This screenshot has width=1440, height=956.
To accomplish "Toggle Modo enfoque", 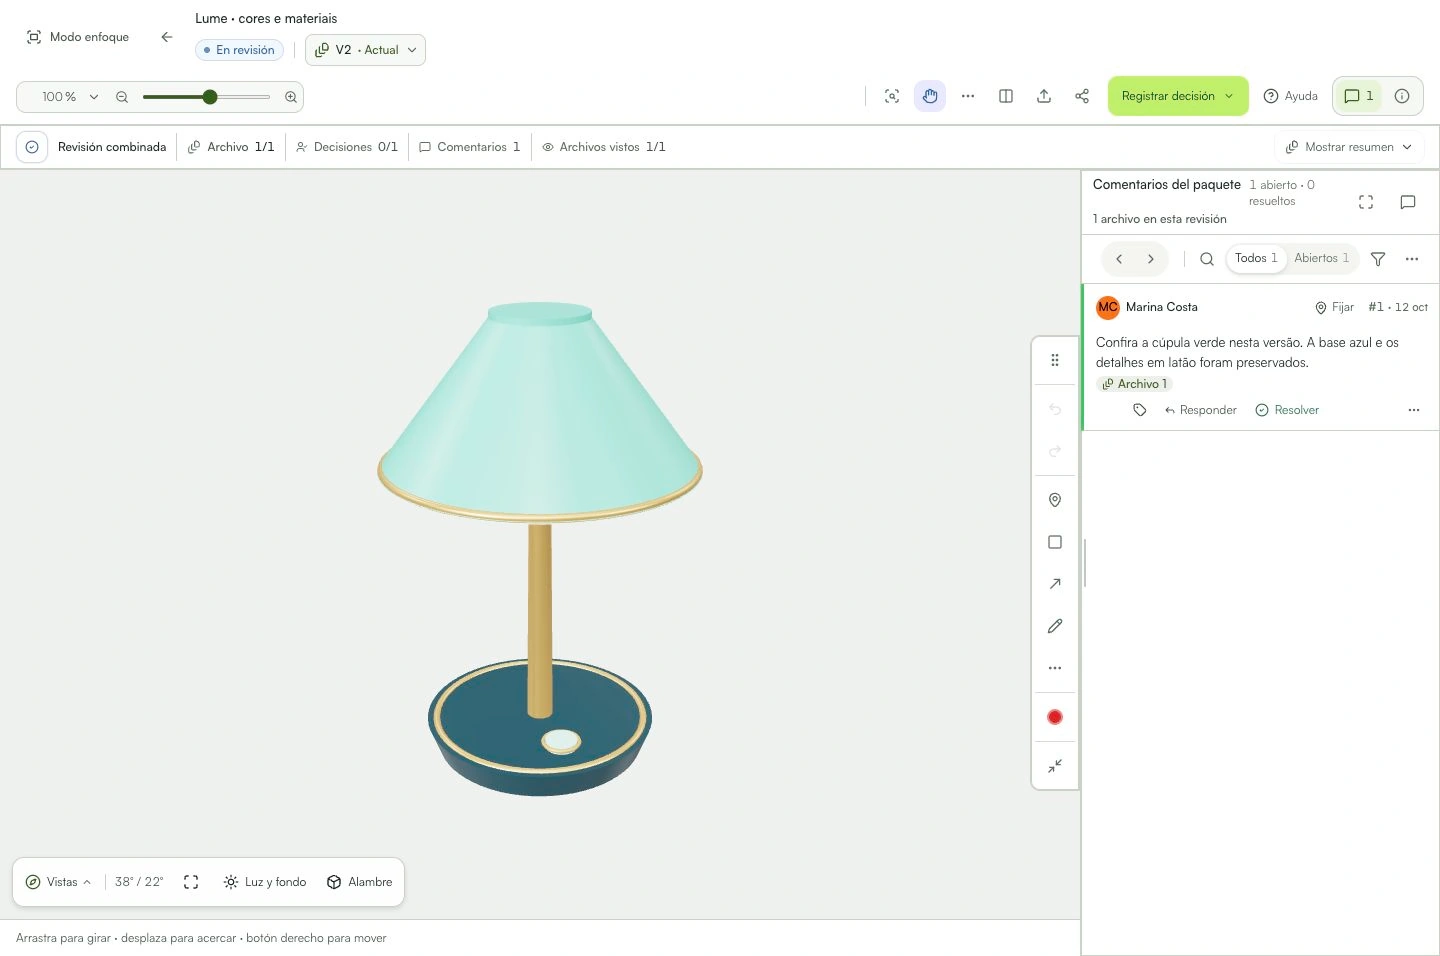I will pyautogui.click(x=78, y=37).
